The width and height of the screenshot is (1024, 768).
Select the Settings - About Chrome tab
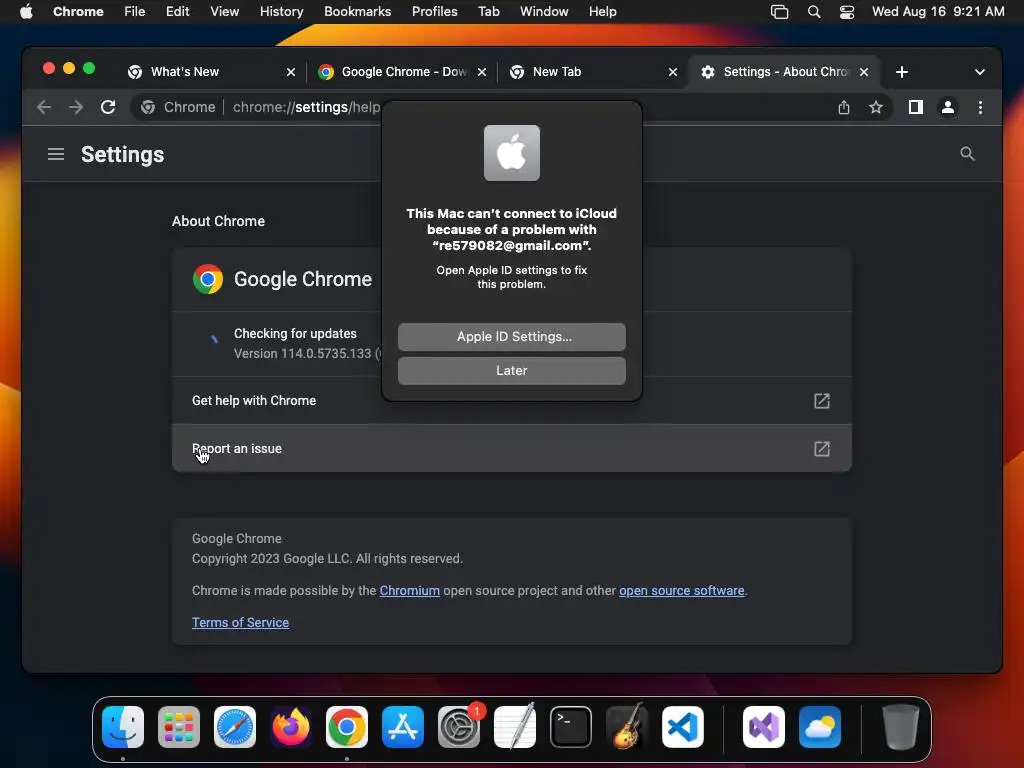tap(784, 72)
